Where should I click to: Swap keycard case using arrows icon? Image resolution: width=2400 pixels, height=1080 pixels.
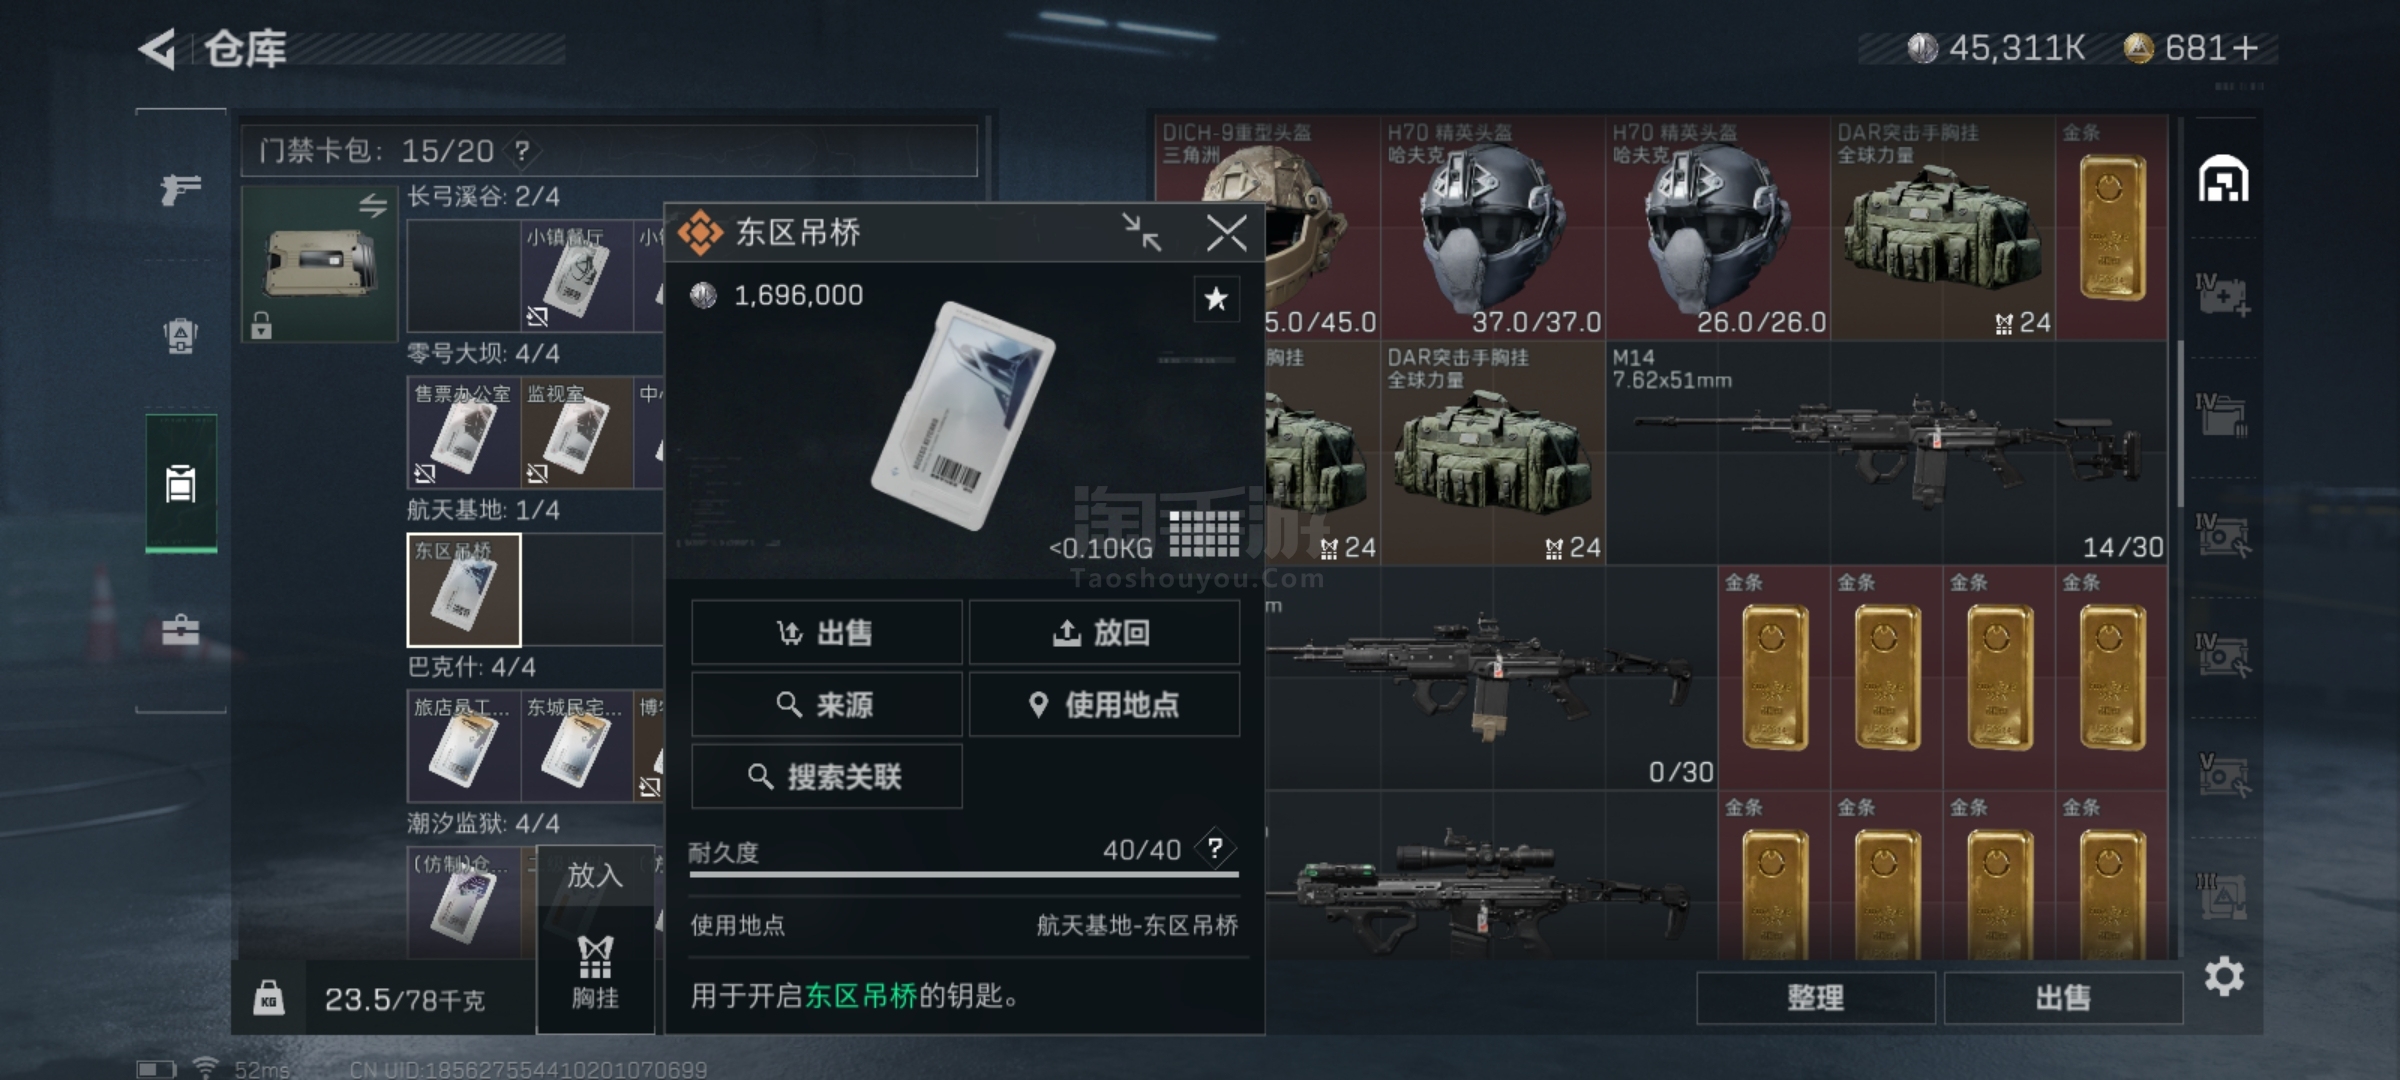[x=373, y=206]
